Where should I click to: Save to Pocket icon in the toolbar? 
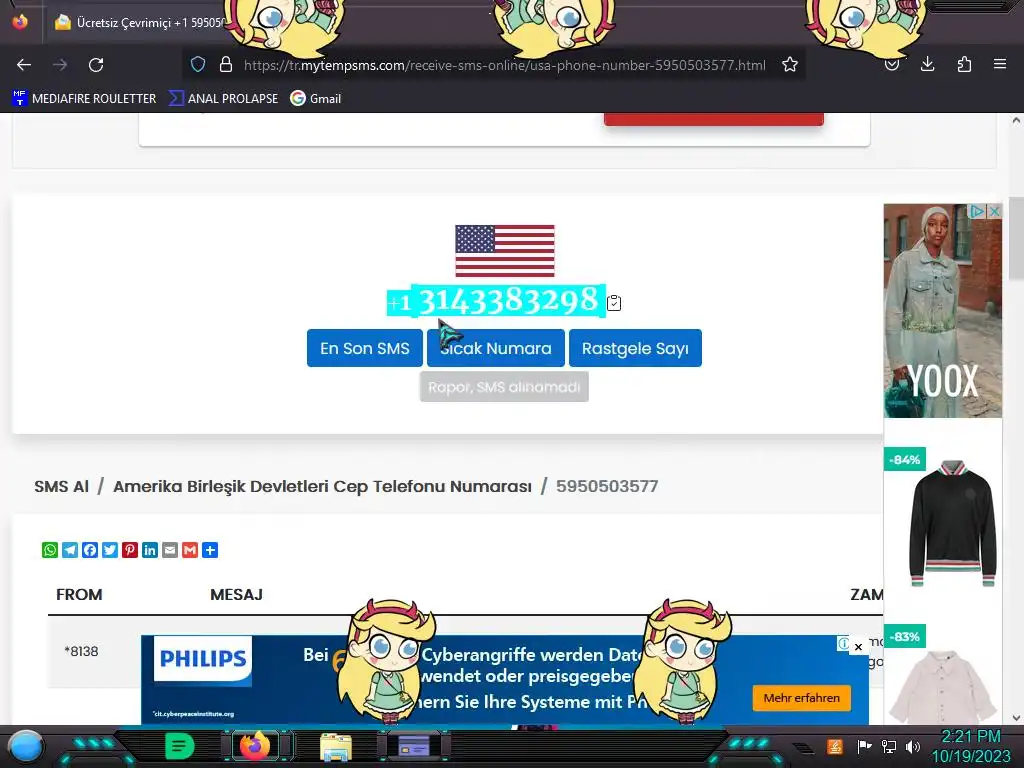click(891, 64)
